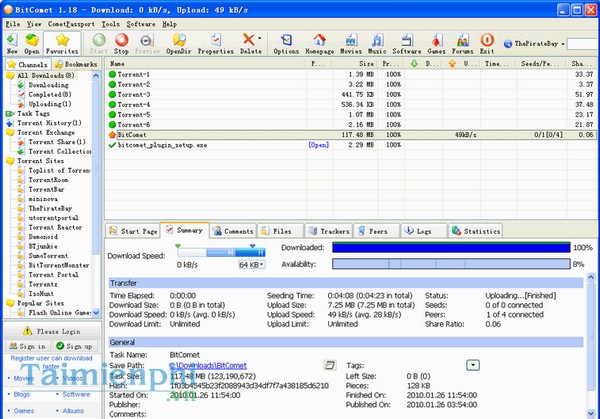Switch to the Logs tab

424,231
